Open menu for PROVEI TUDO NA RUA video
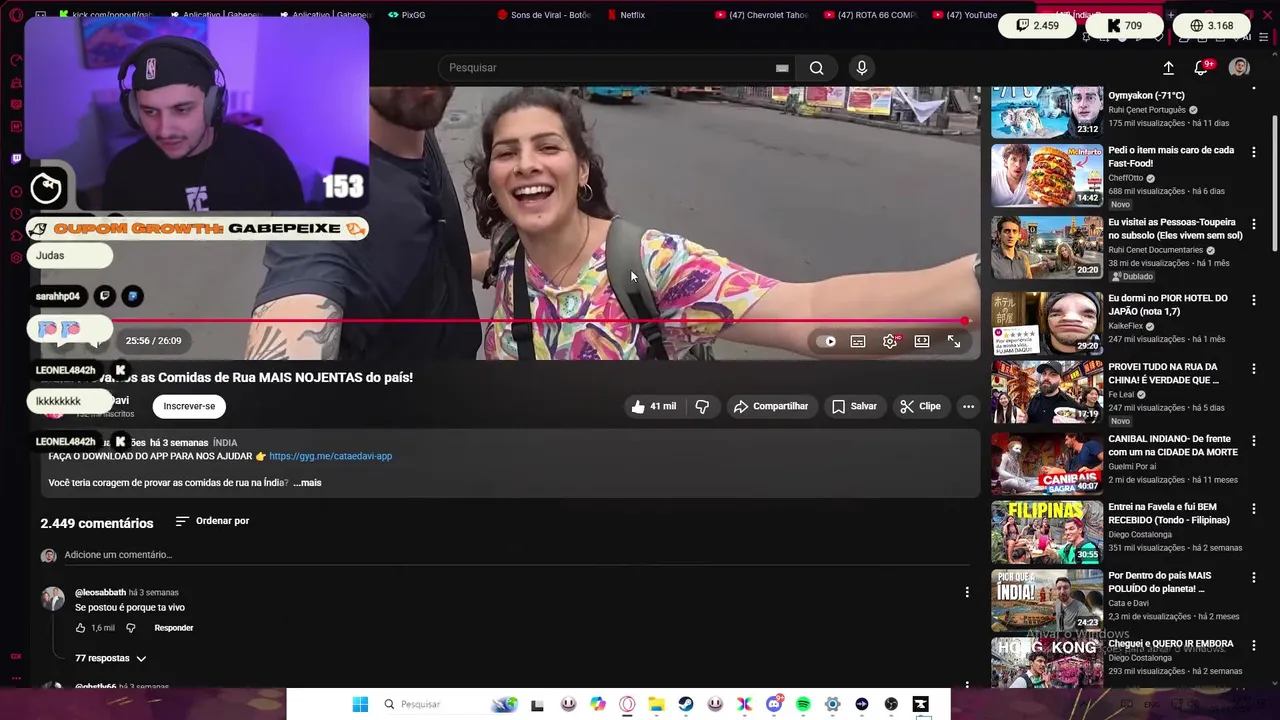Viewport: 1280px width, 720px height. pos(1253,369)
